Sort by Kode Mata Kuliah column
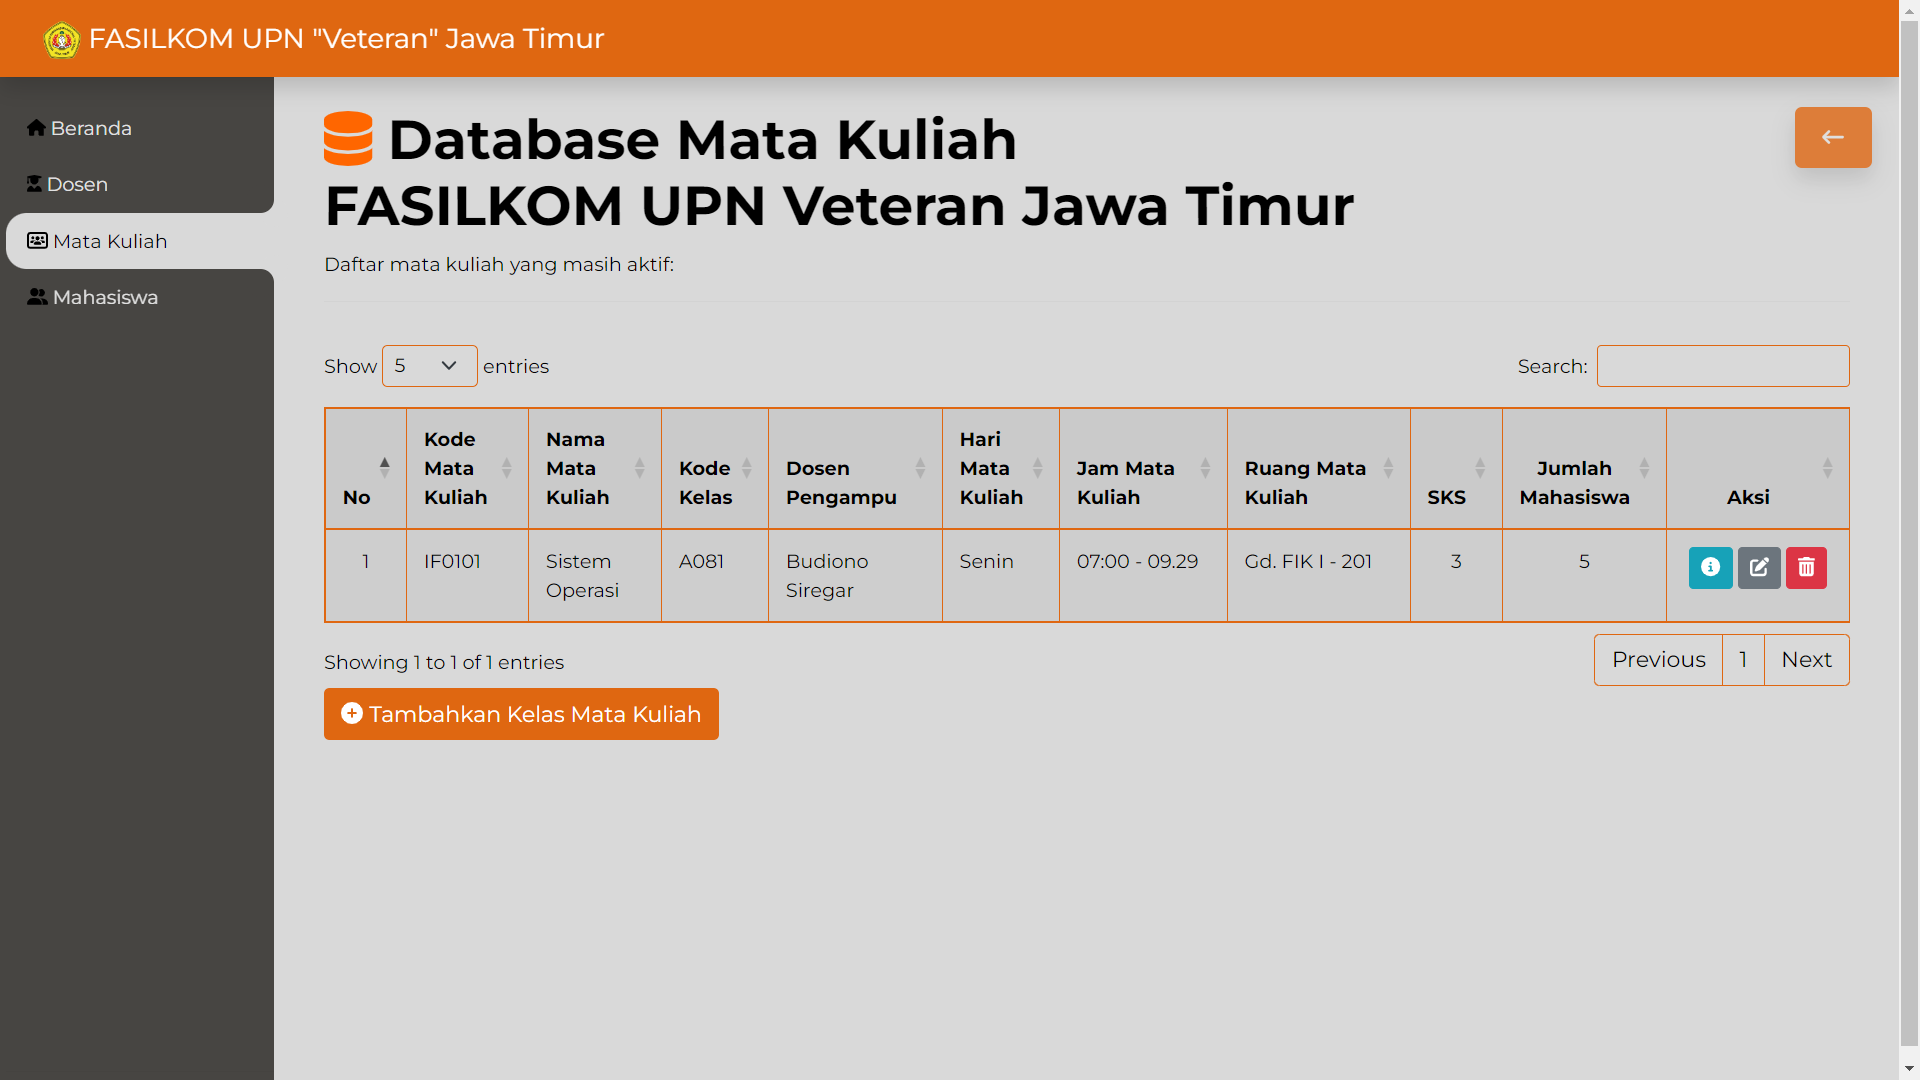1920x1080 pixels. 467,468
